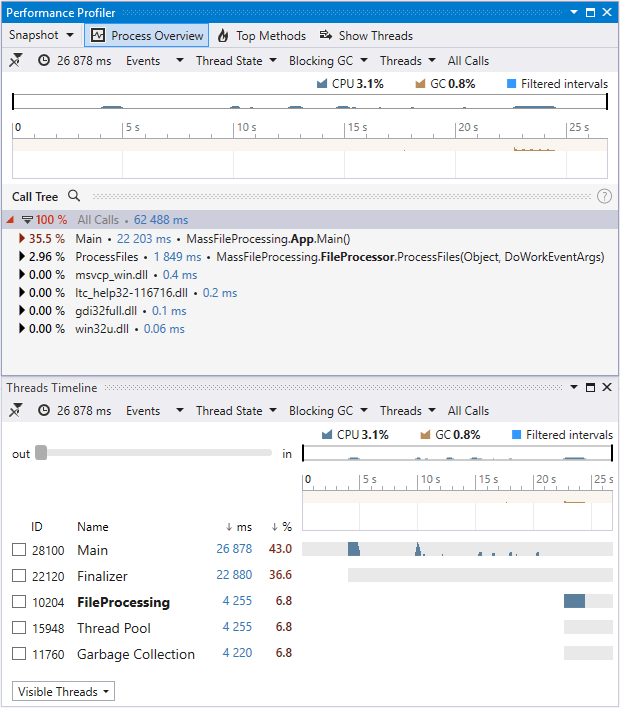Check the Main thread checkbox
Viewport: 620px width, 708px height.
click(x=19, y=550)
